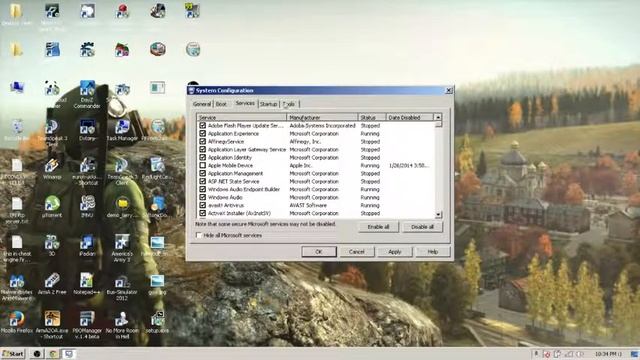Click Apple Inc. manufacturer cell
Viewport: 640px width, 360px height.
point(301,165)
